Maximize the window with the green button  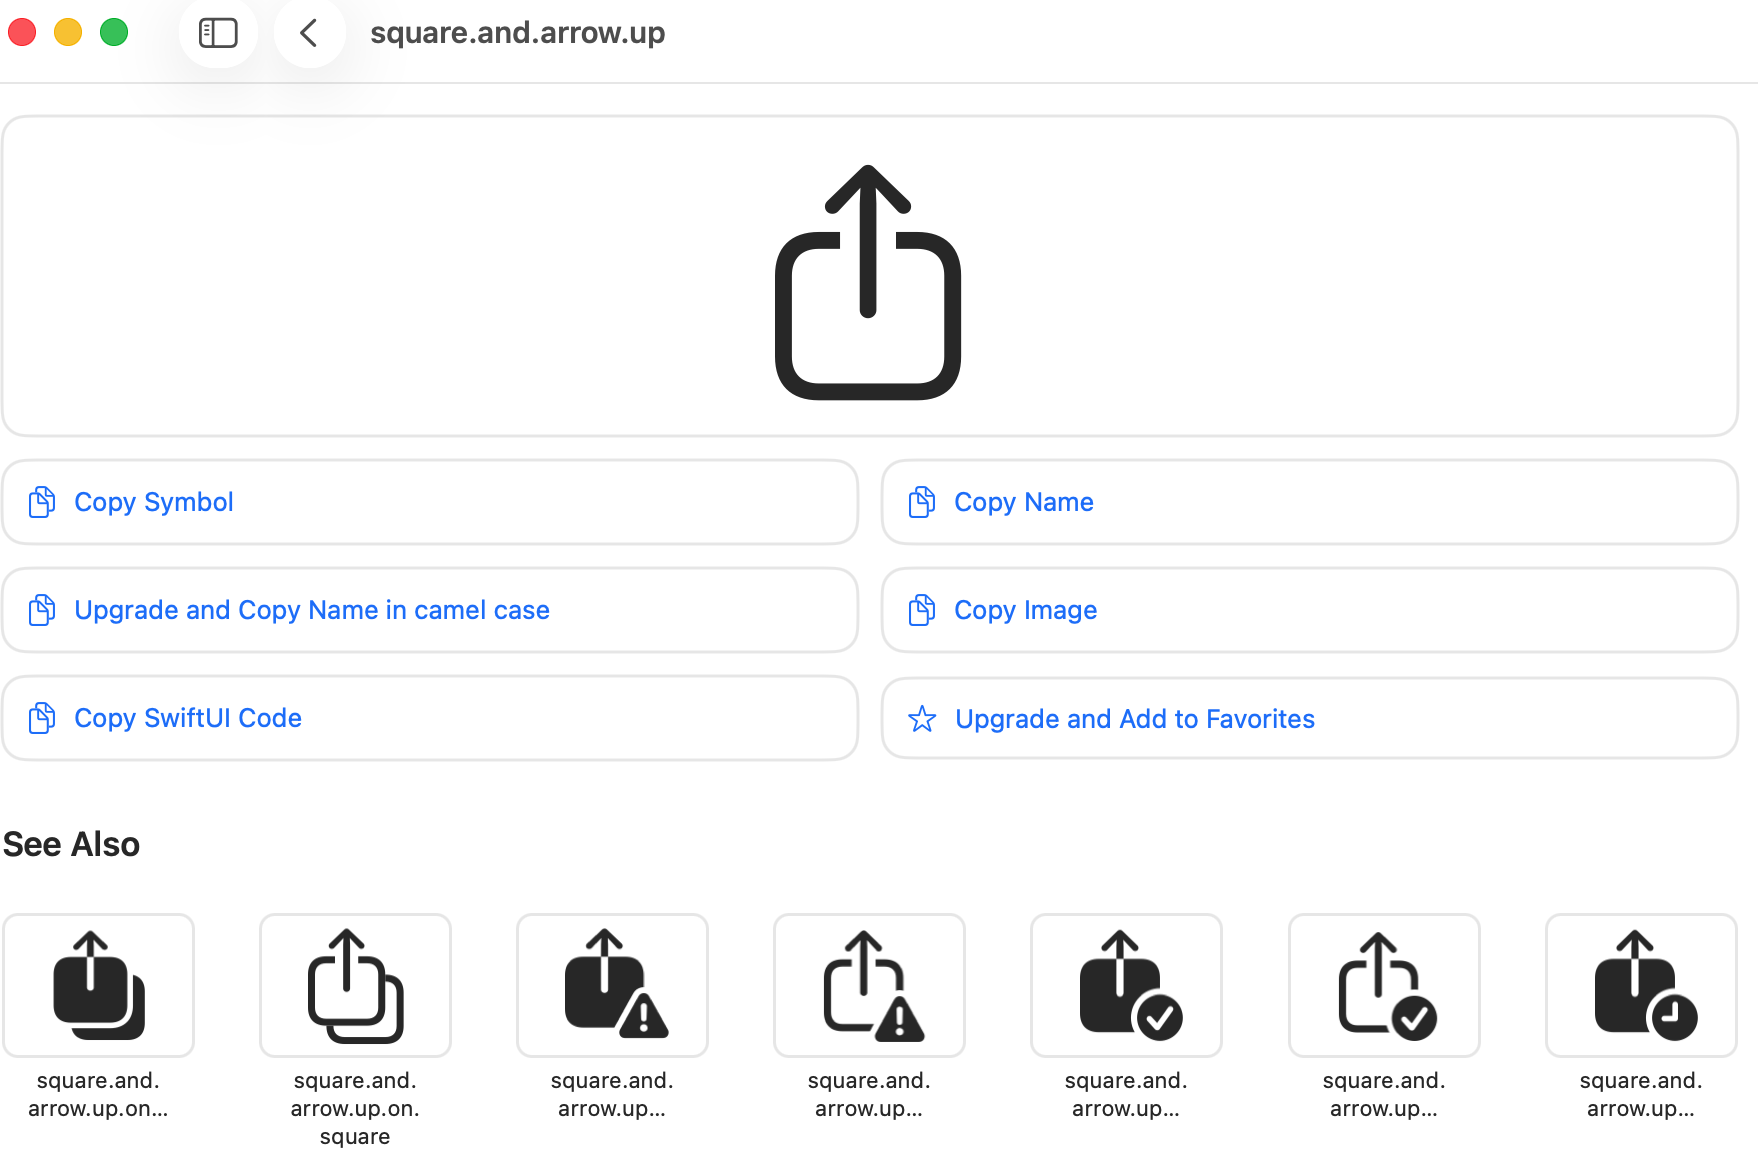pos(114,32)
